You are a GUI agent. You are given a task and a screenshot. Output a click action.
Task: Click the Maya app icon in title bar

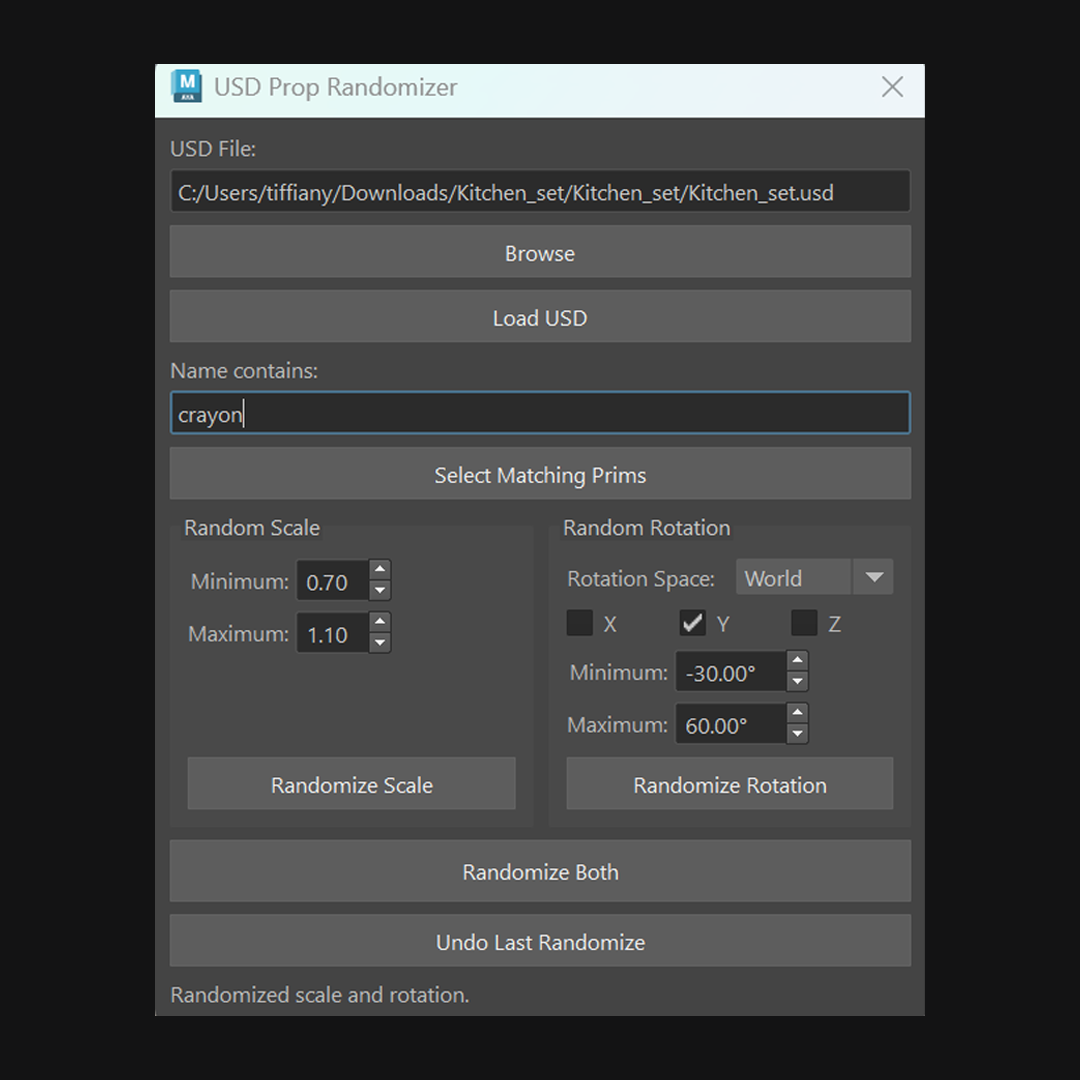click(x=187, y=86)
